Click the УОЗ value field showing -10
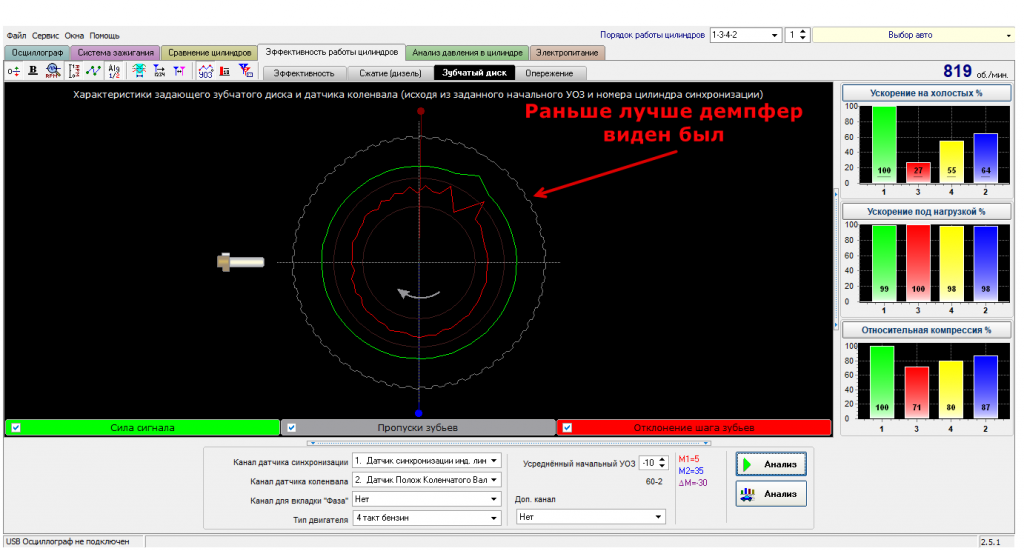 [x=648, y=463]
